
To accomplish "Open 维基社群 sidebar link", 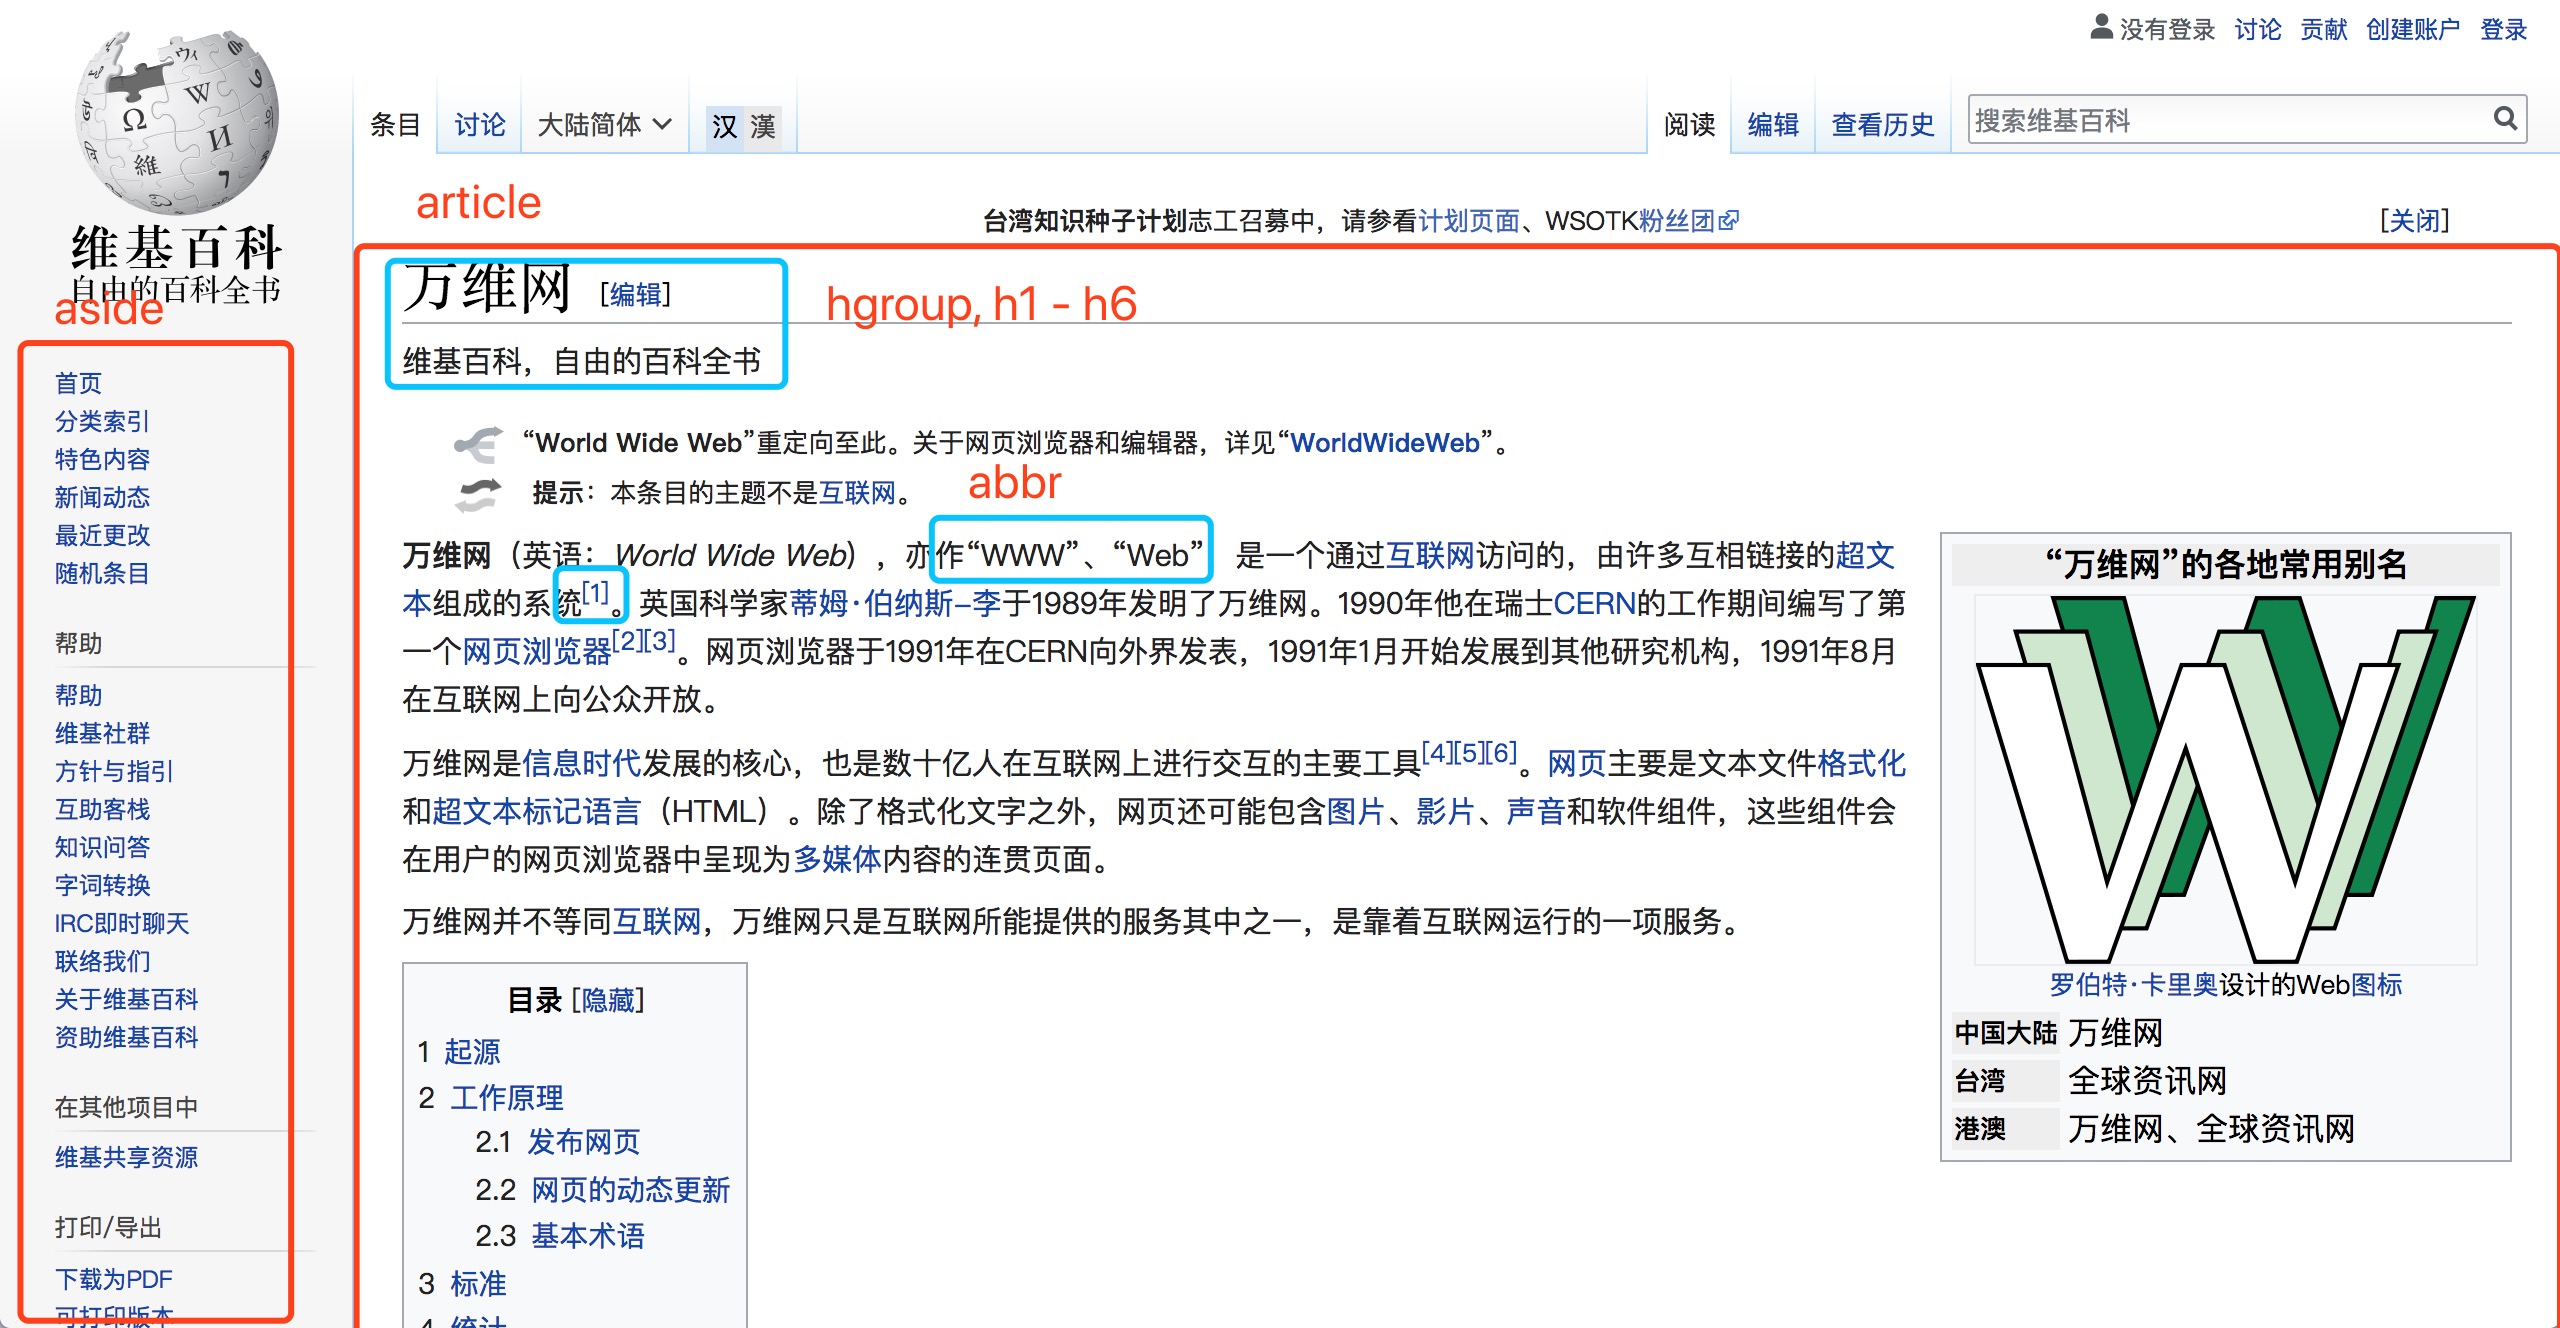I will (102, 733).
